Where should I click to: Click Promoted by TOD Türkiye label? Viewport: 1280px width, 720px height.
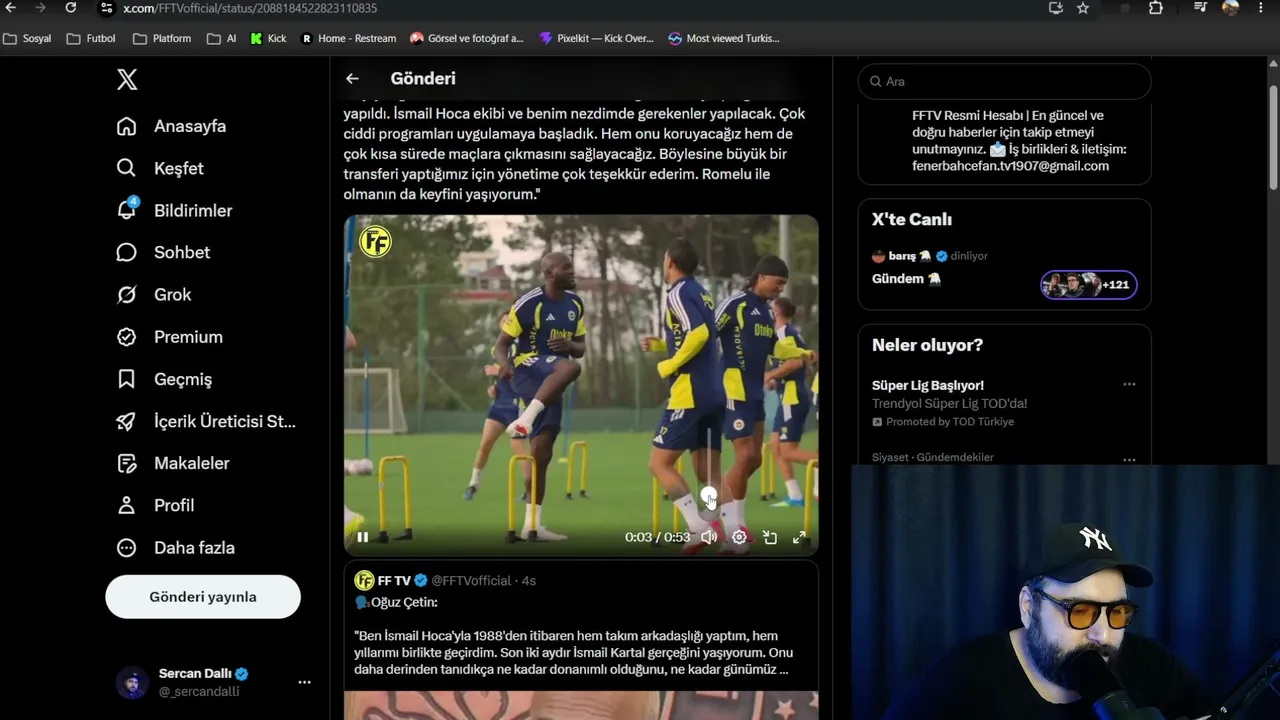coord(943,422)
